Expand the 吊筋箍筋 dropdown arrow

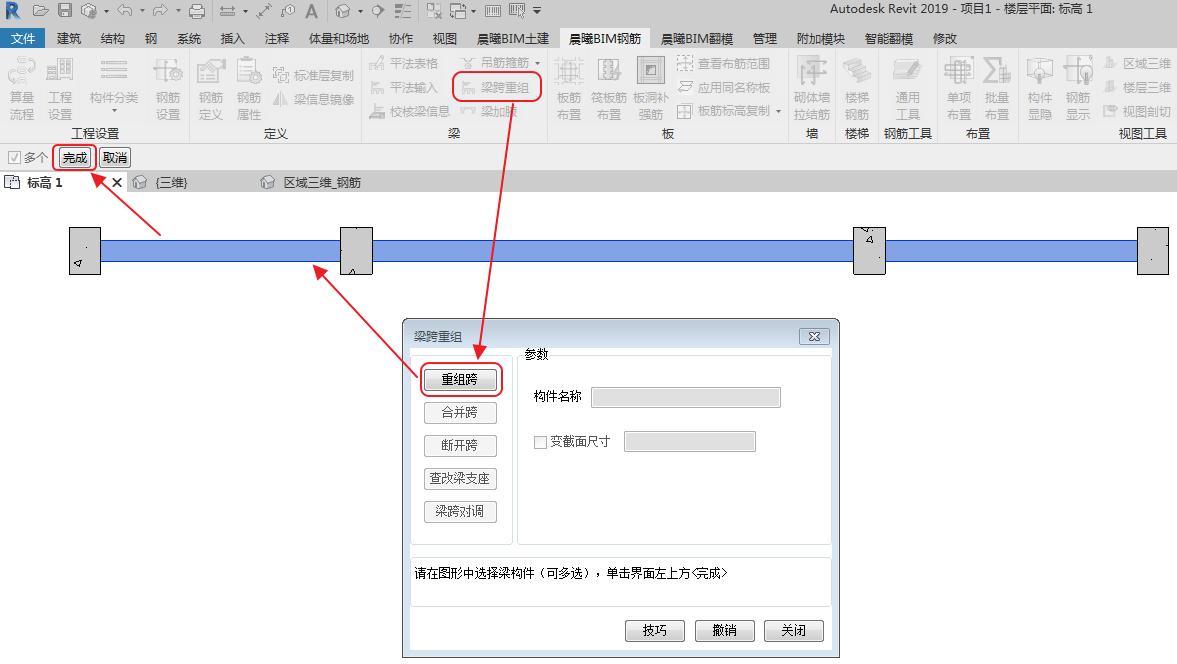(537, 63)
